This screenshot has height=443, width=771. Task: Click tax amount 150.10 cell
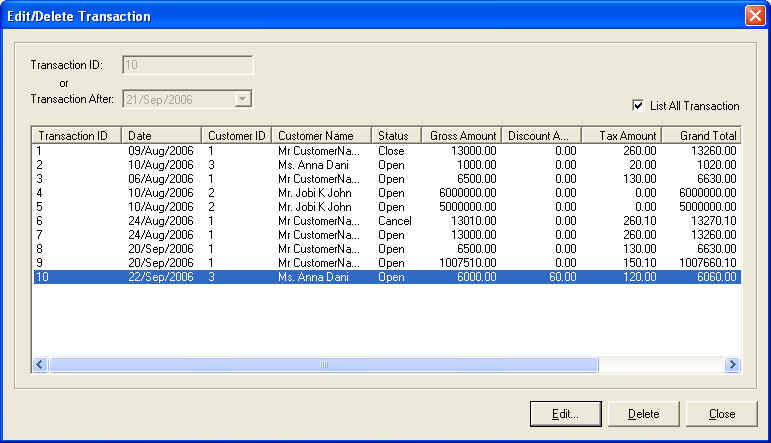[x=640, y=263]
